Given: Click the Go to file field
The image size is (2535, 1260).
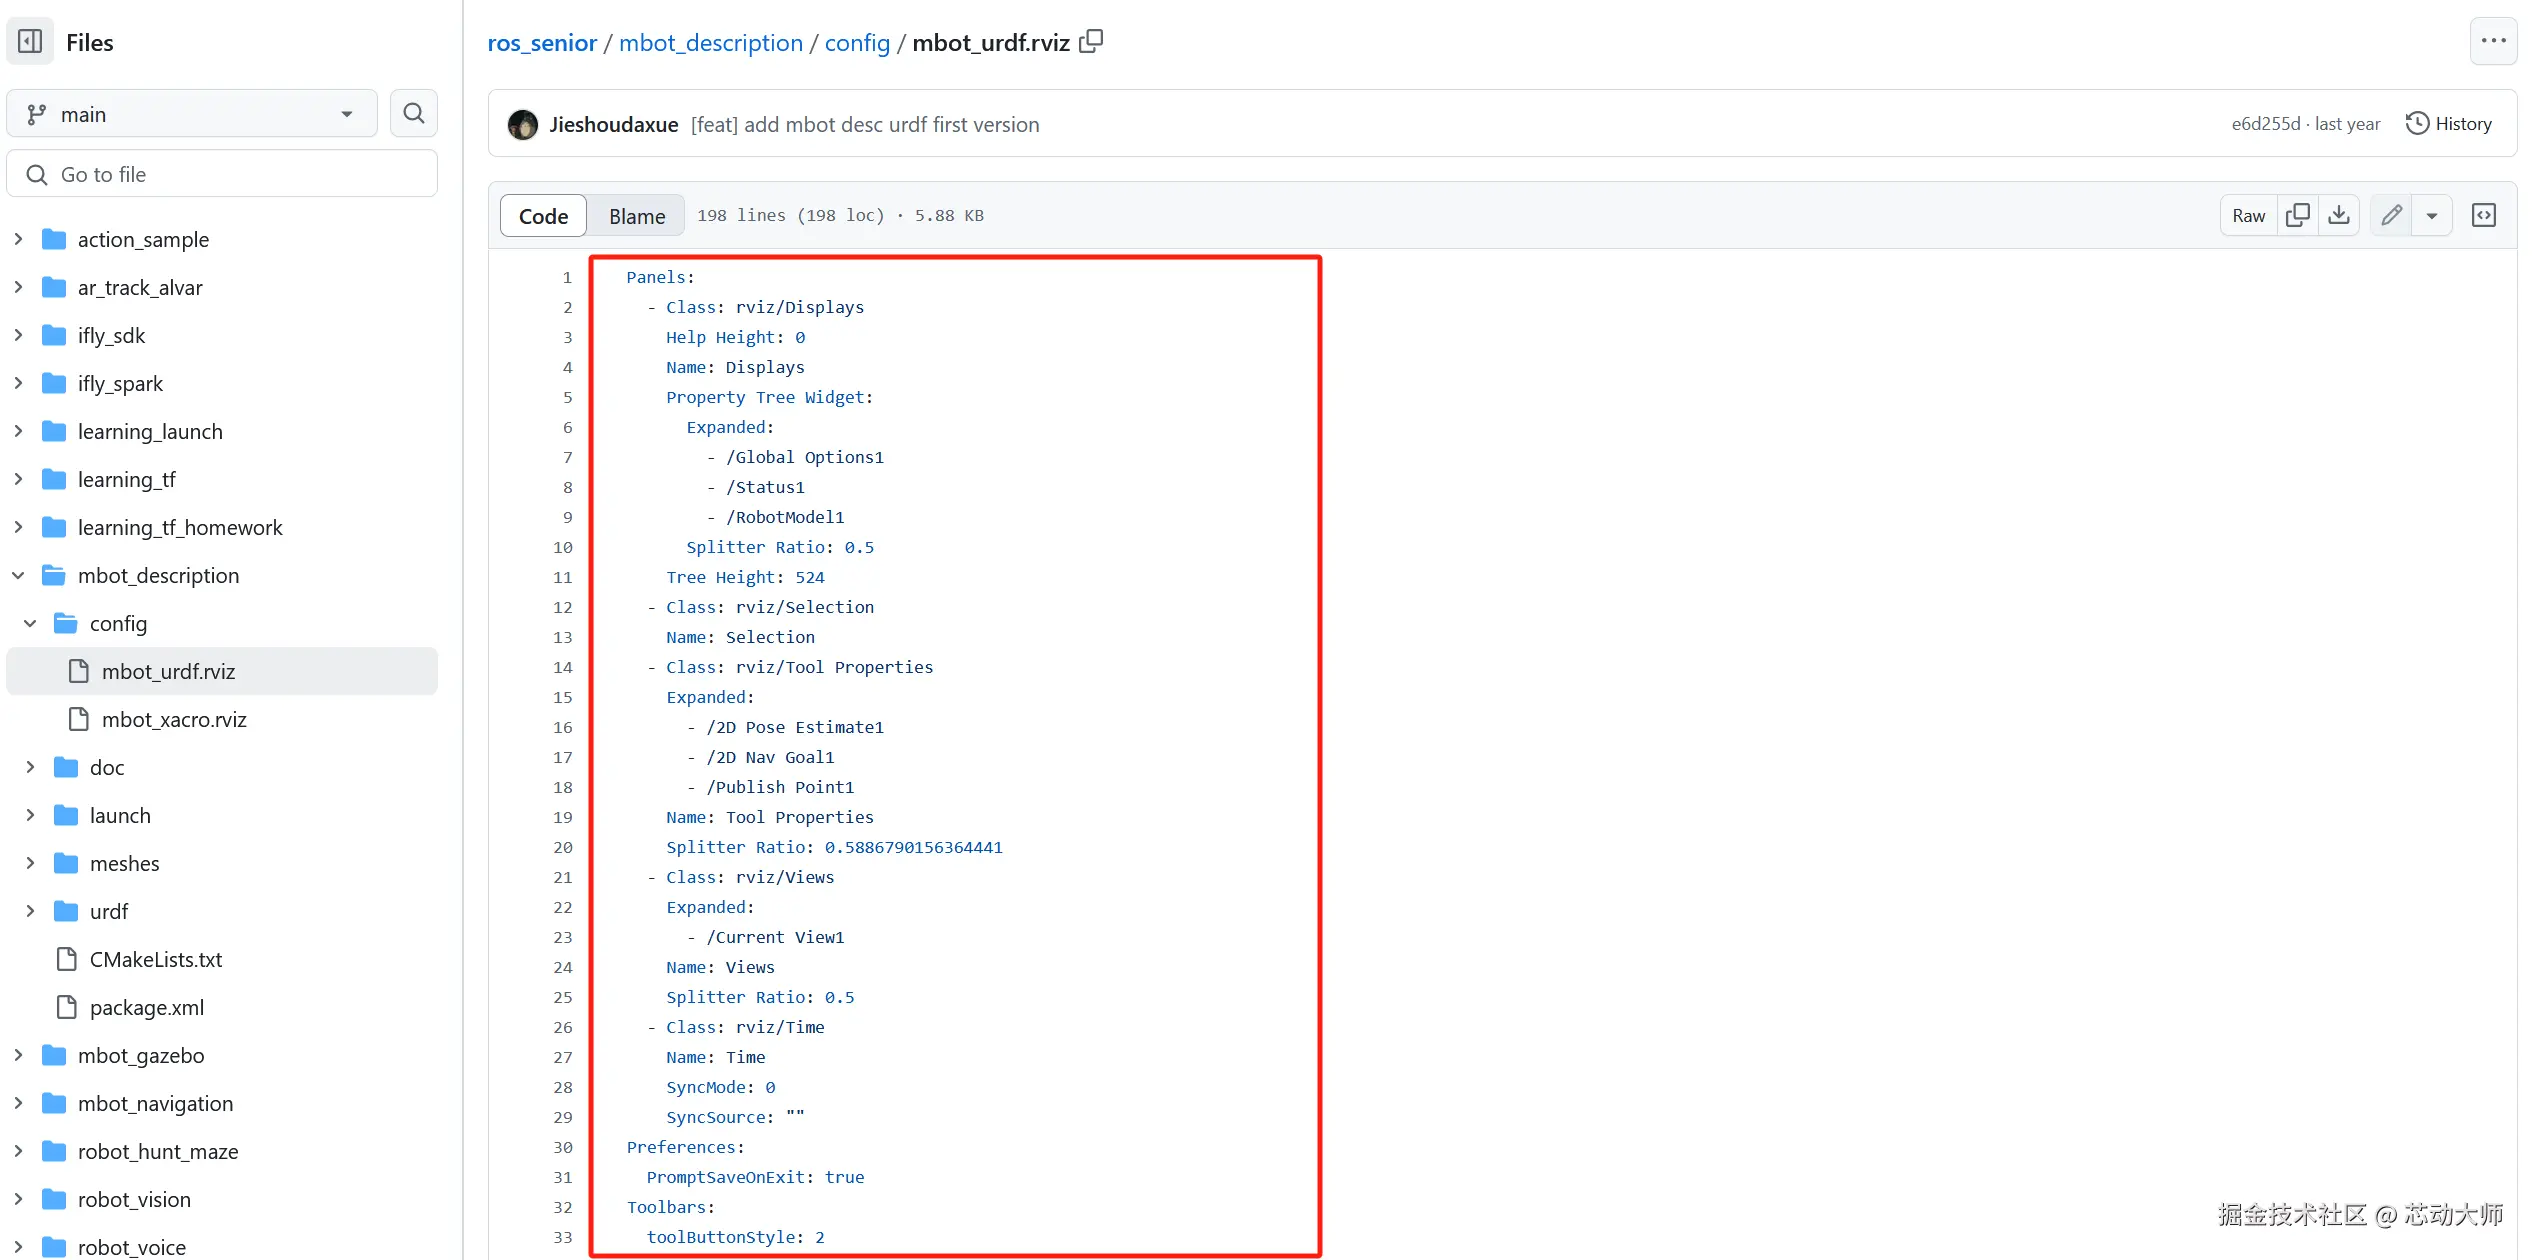Looking at the screenshot, I should pyautogui.click(x=222, y=175).
